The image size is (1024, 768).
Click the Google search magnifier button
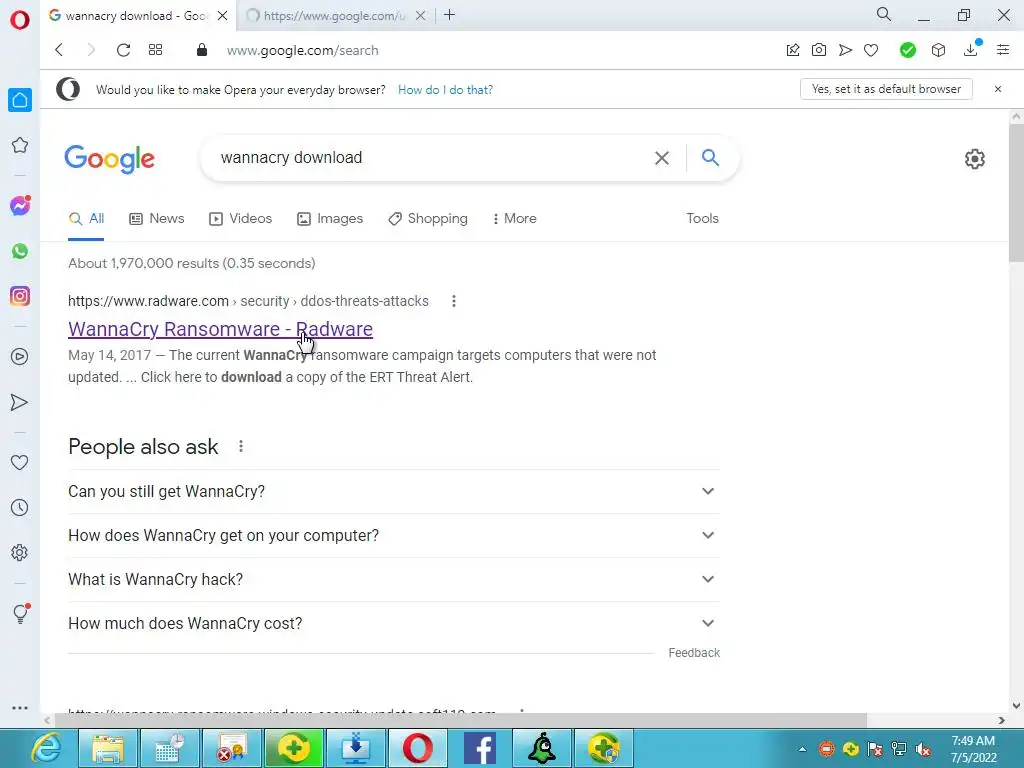(x=710, y=157)
